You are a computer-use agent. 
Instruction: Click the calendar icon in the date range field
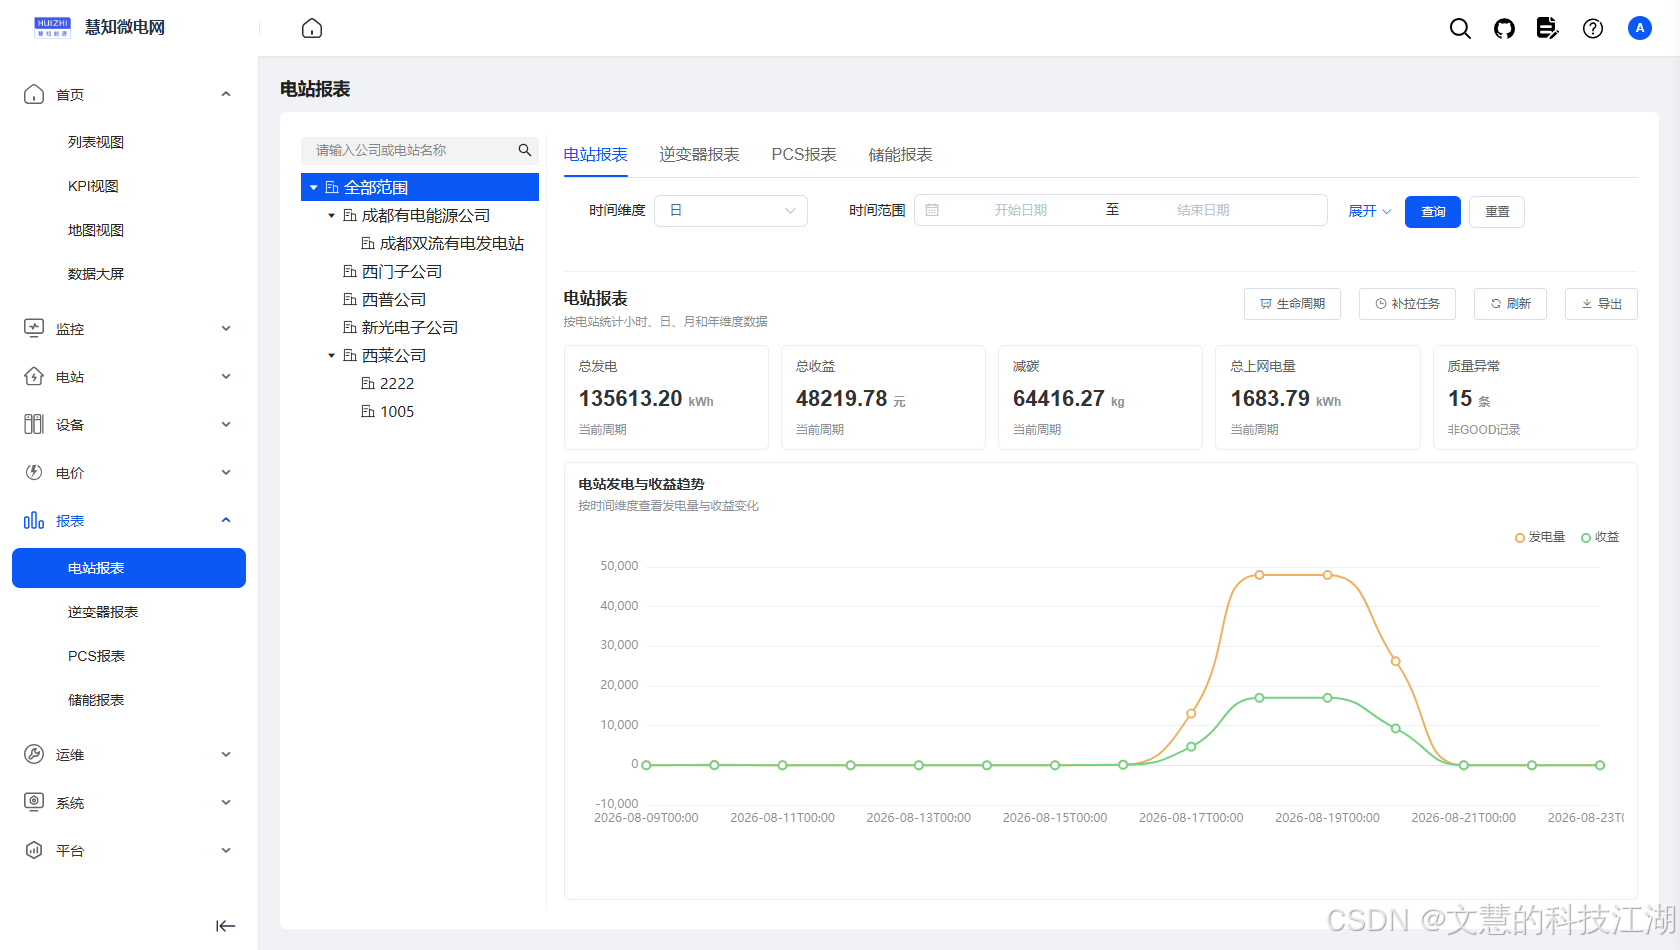pos(932,210)
